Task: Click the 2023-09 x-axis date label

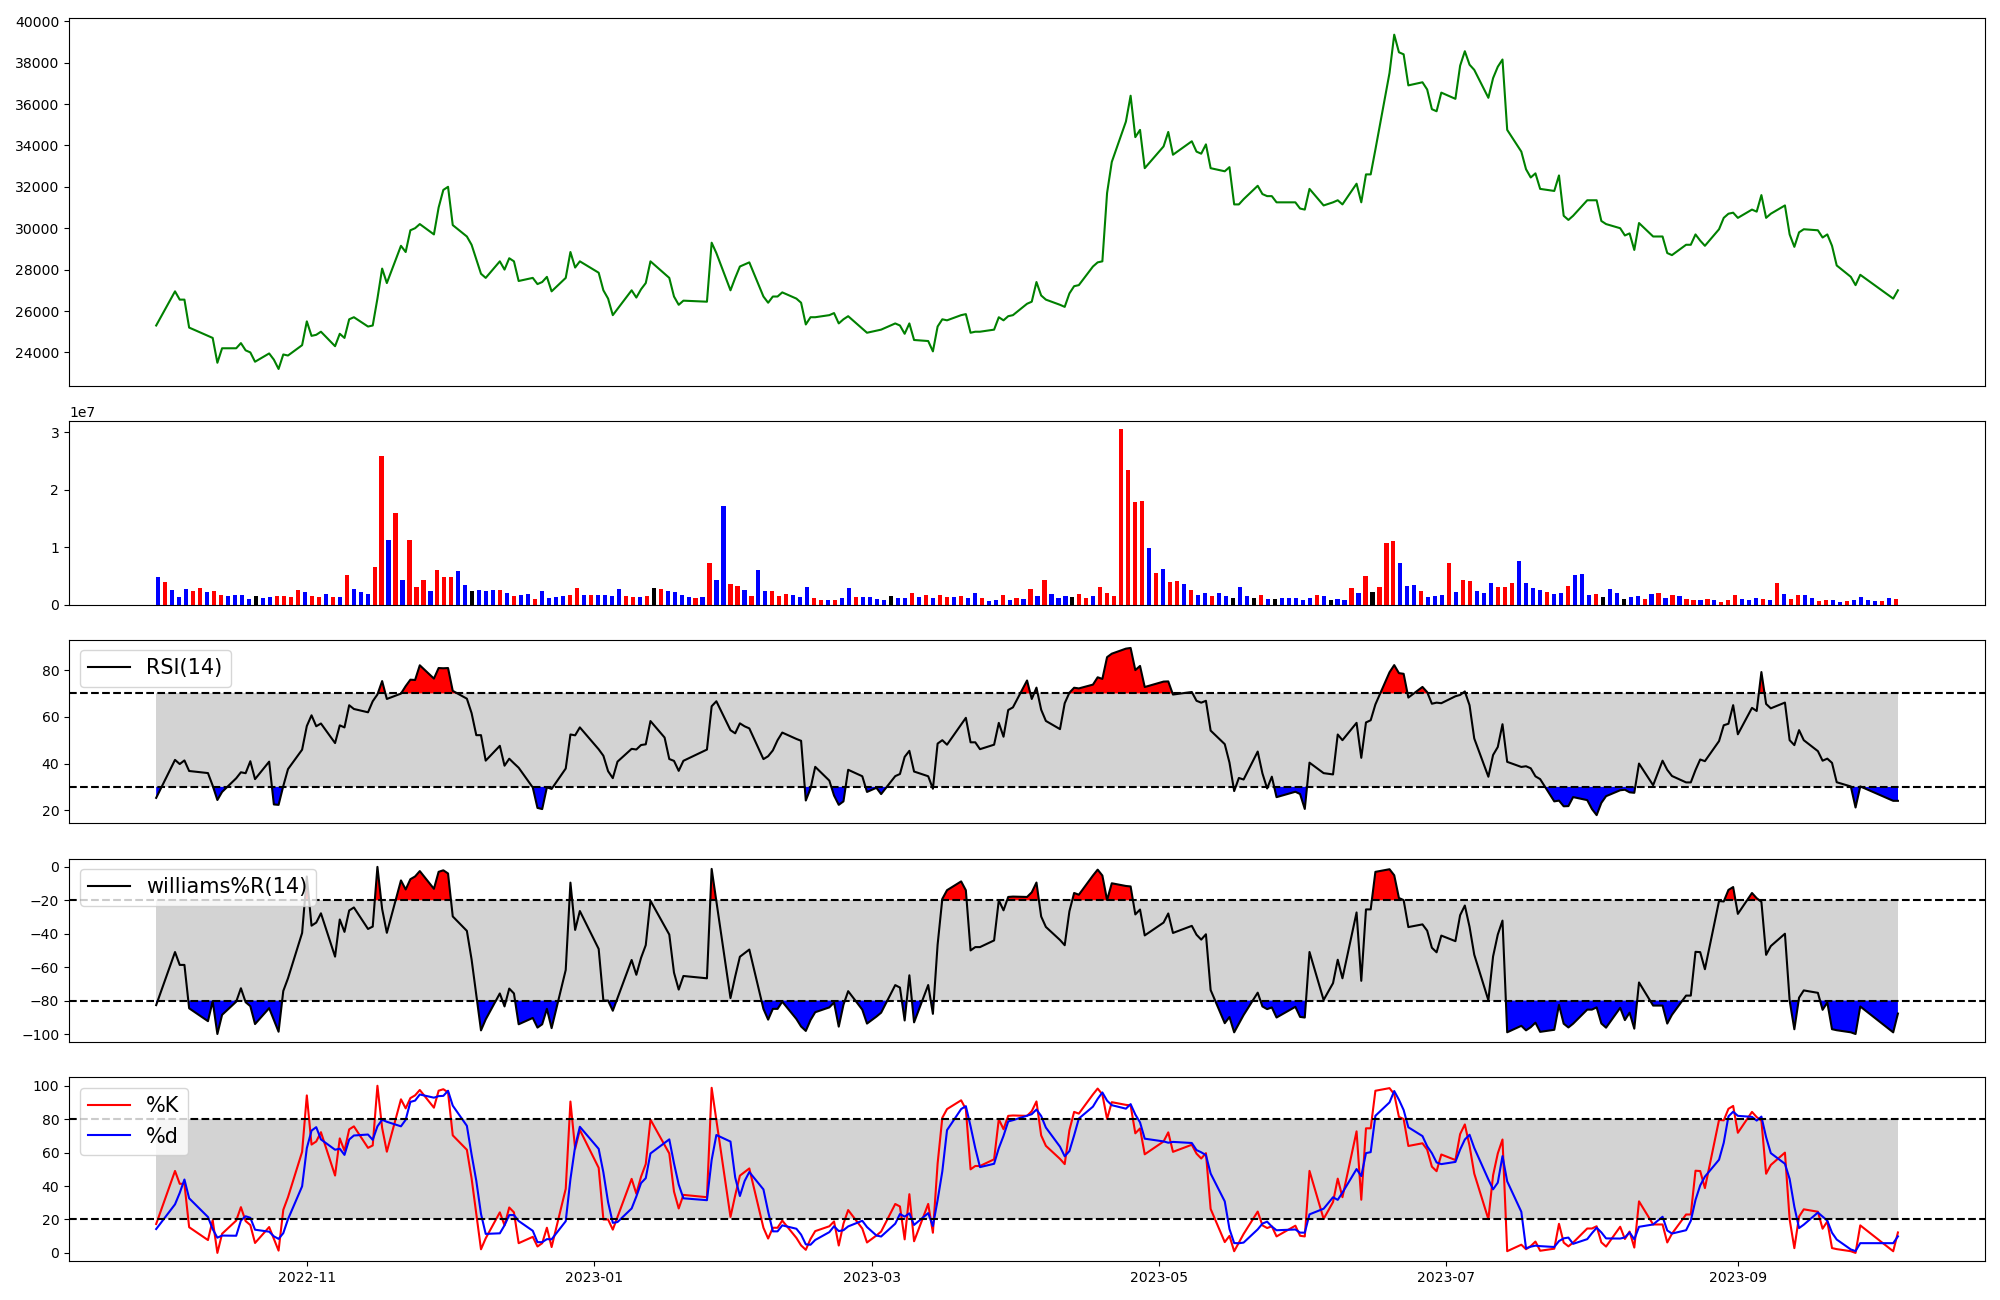Action: [x=1738, y=1277]
